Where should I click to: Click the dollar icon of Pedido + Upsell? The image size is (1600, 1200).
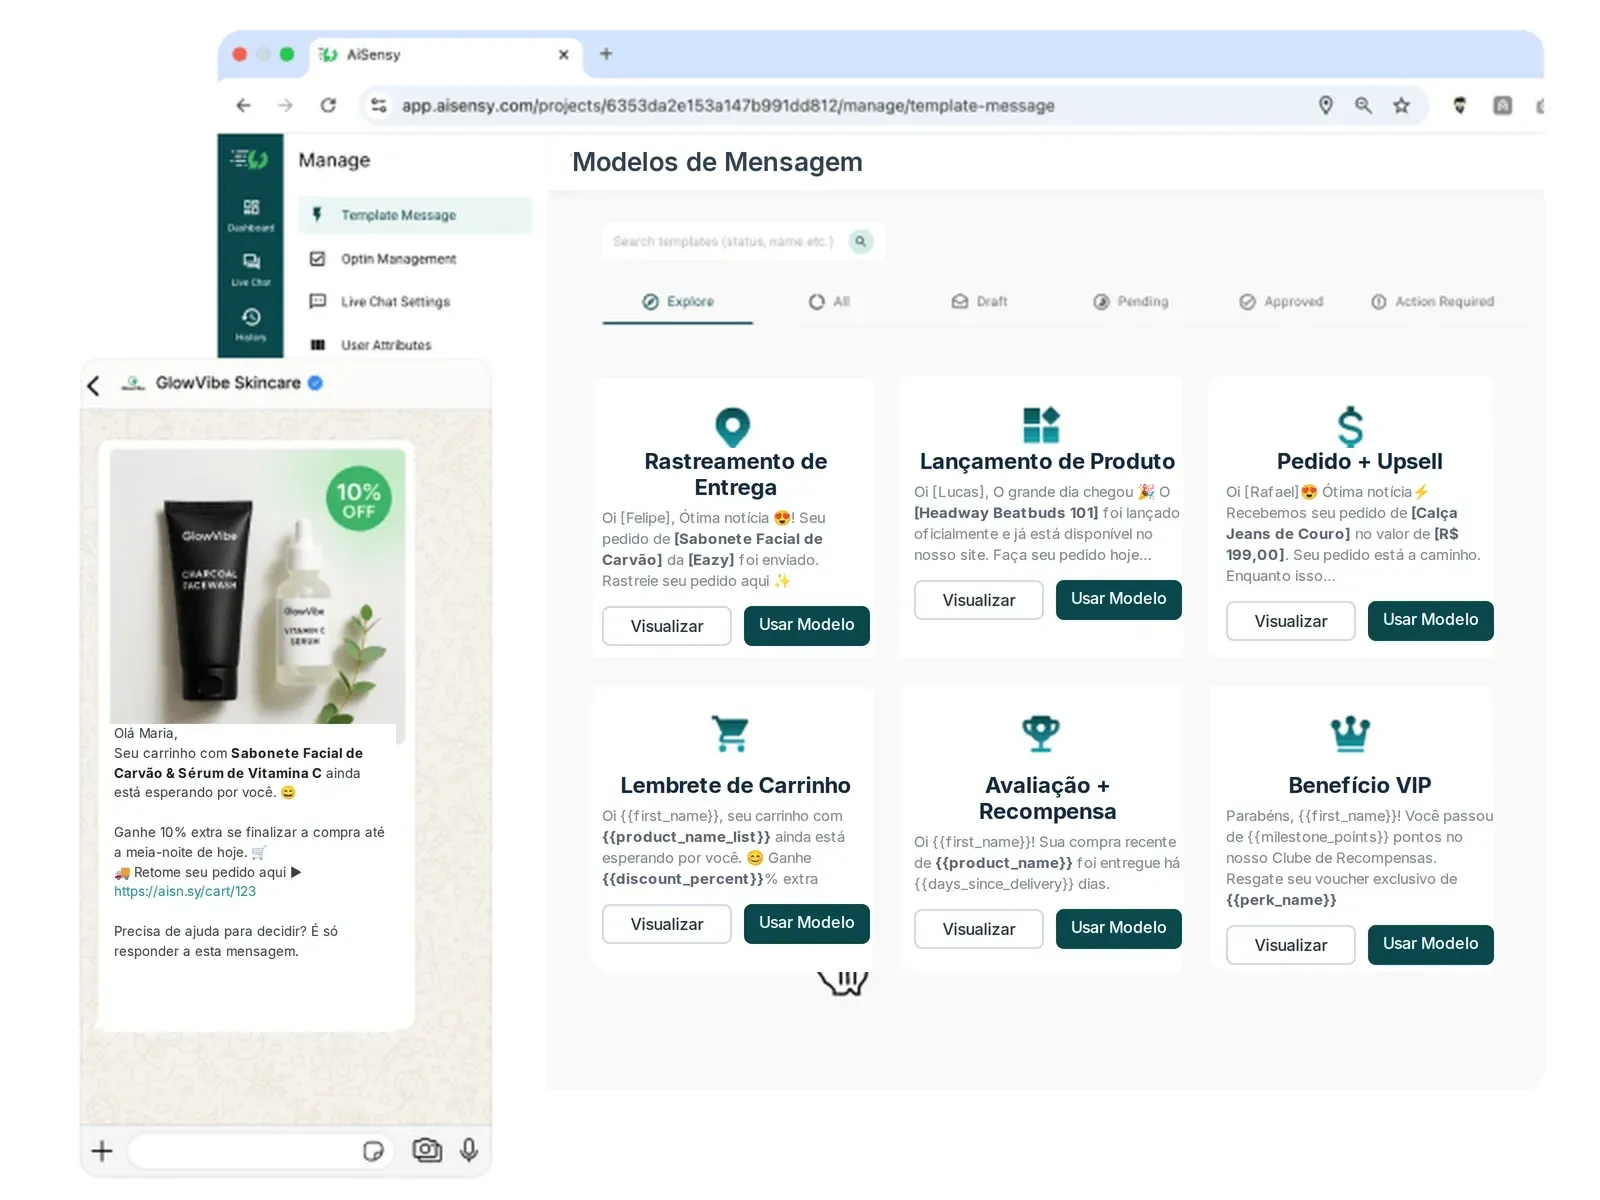click(x=1350, y=426)
